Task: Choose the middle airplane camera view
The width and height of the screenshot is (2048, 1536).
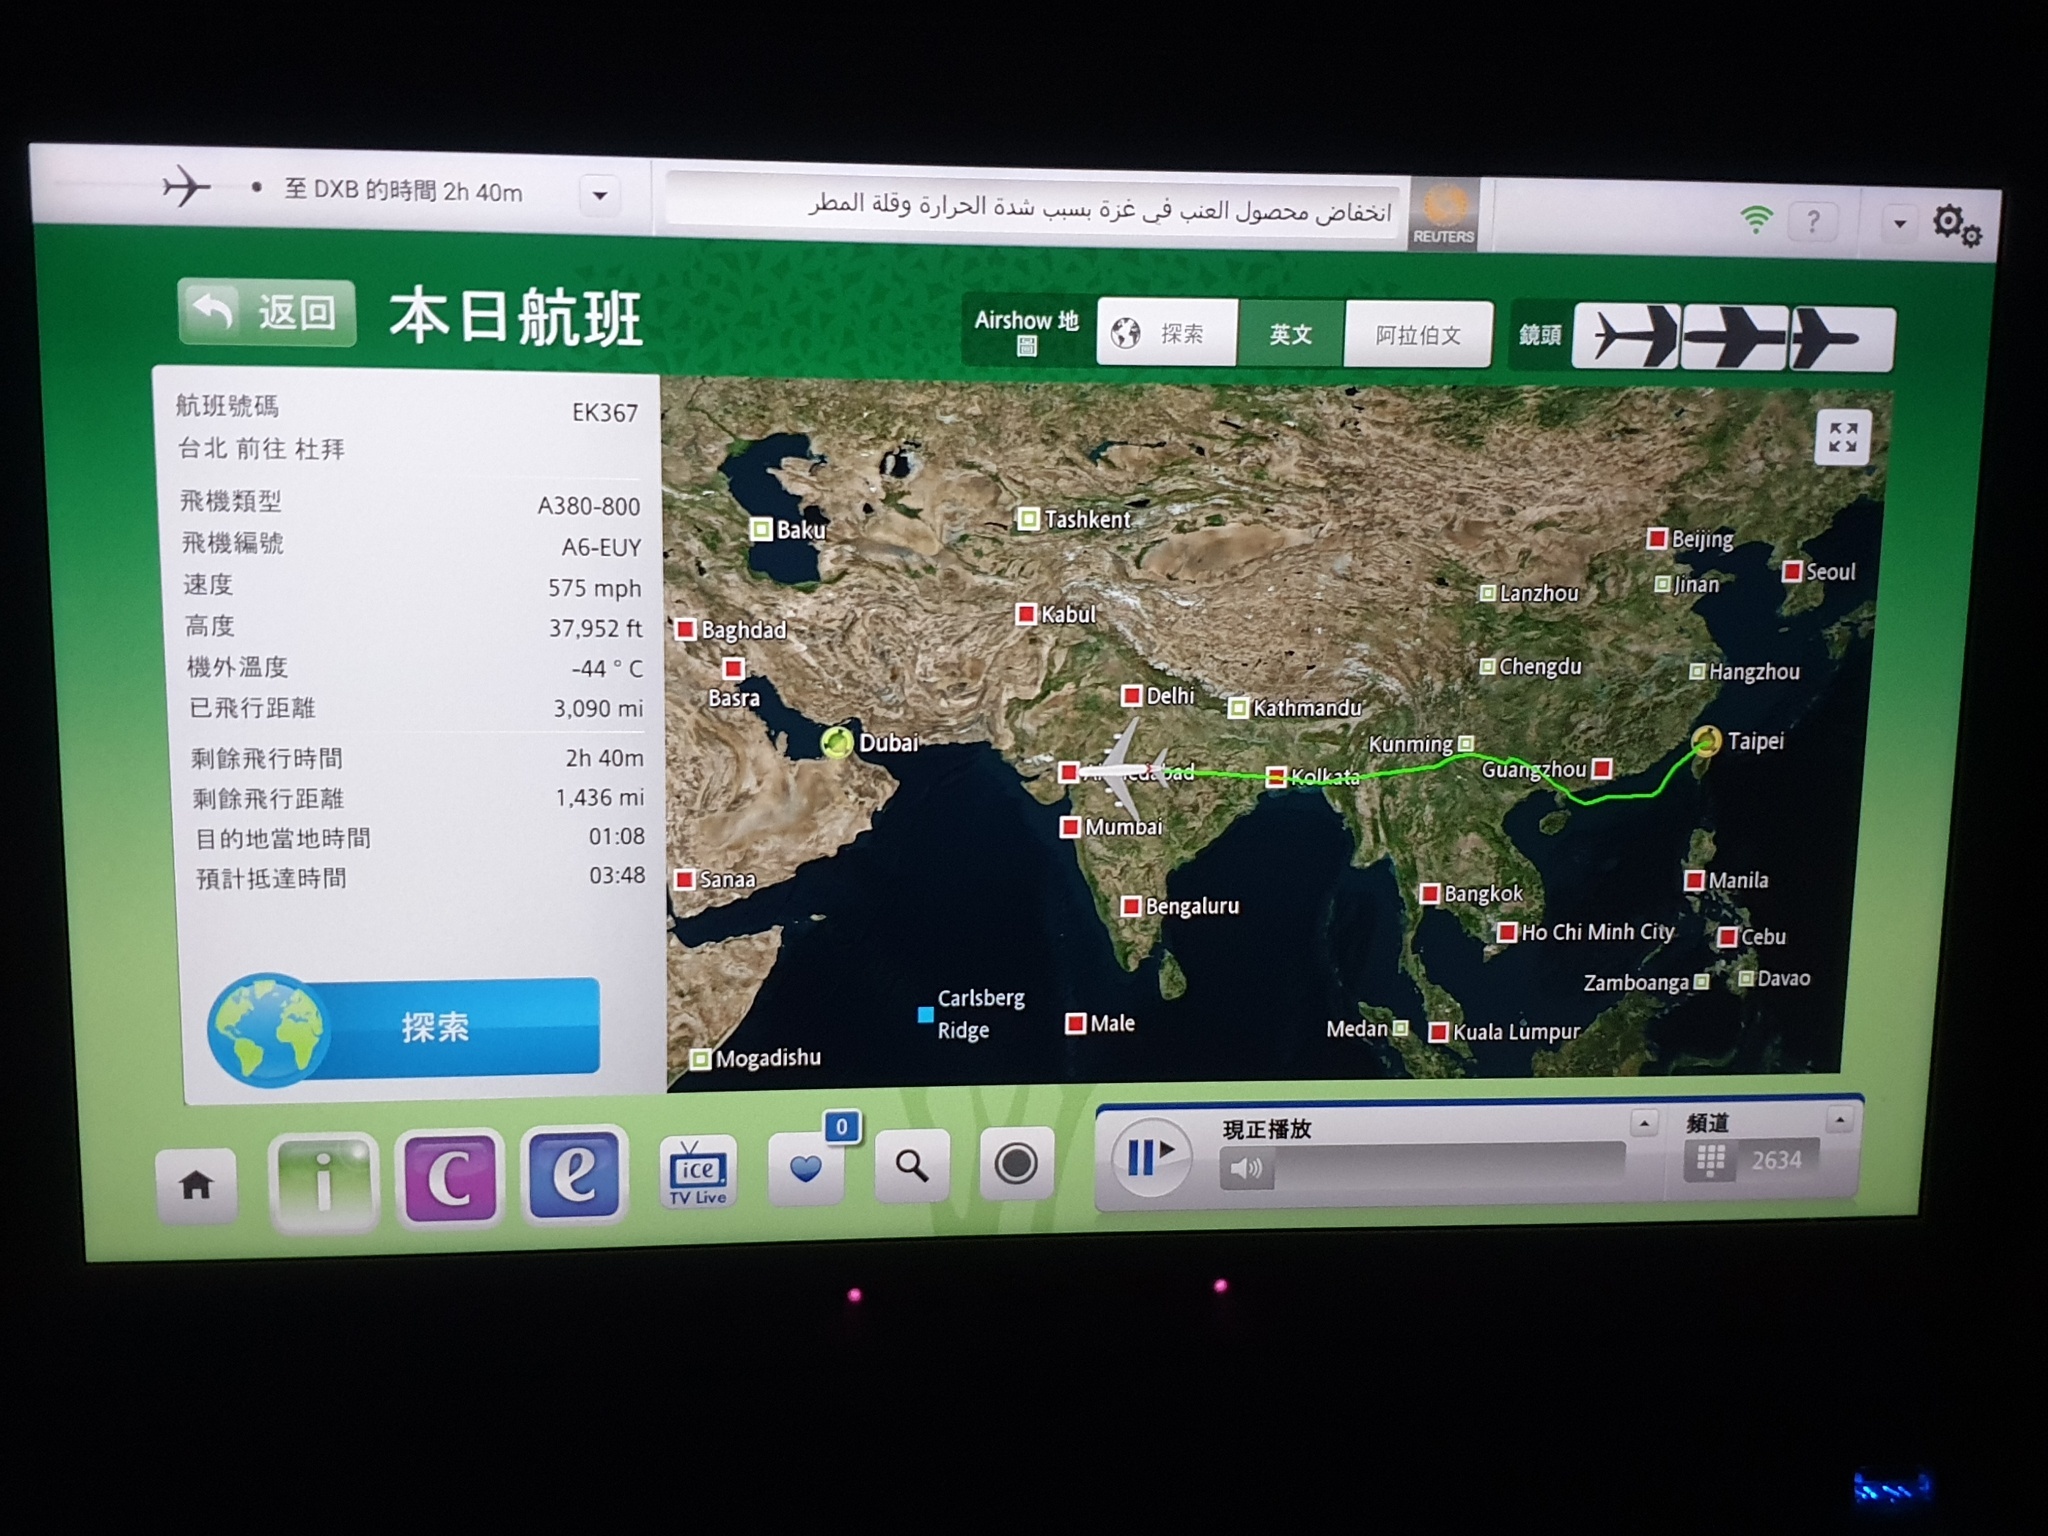Action: coord(1735,338)
